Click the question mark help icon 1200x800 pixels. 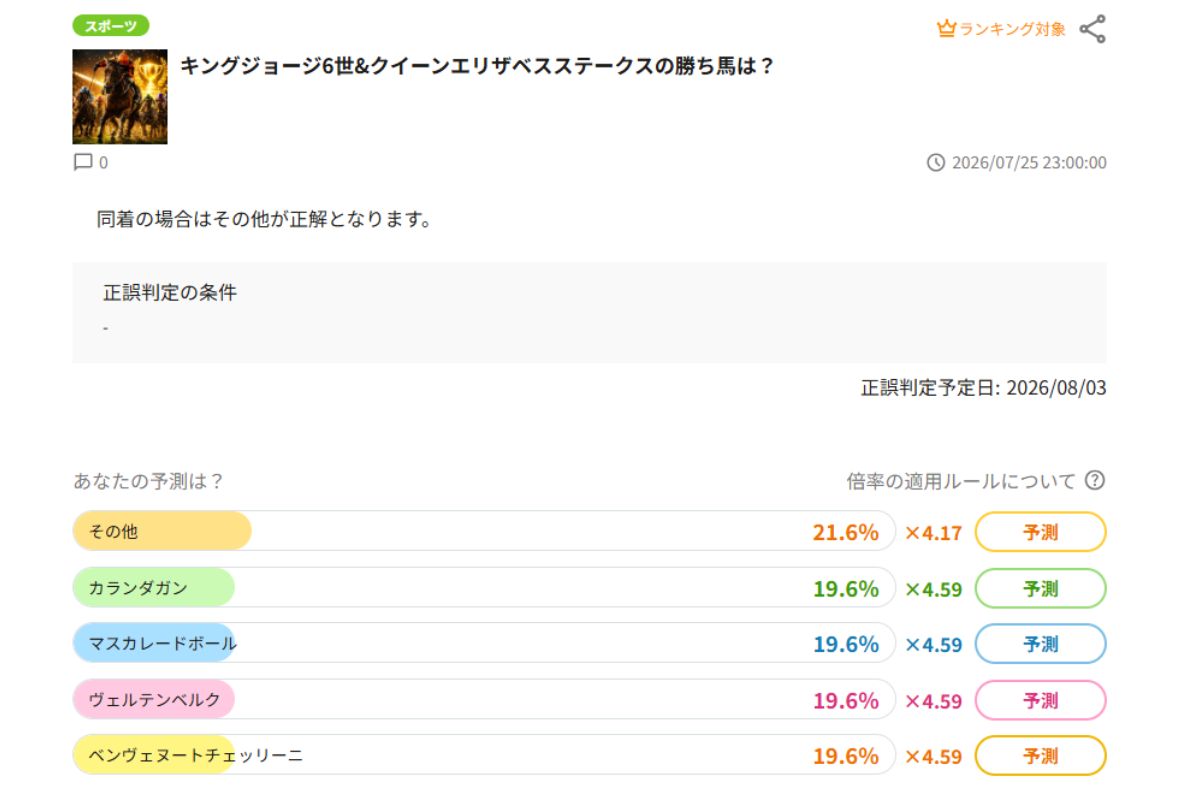1095,480
